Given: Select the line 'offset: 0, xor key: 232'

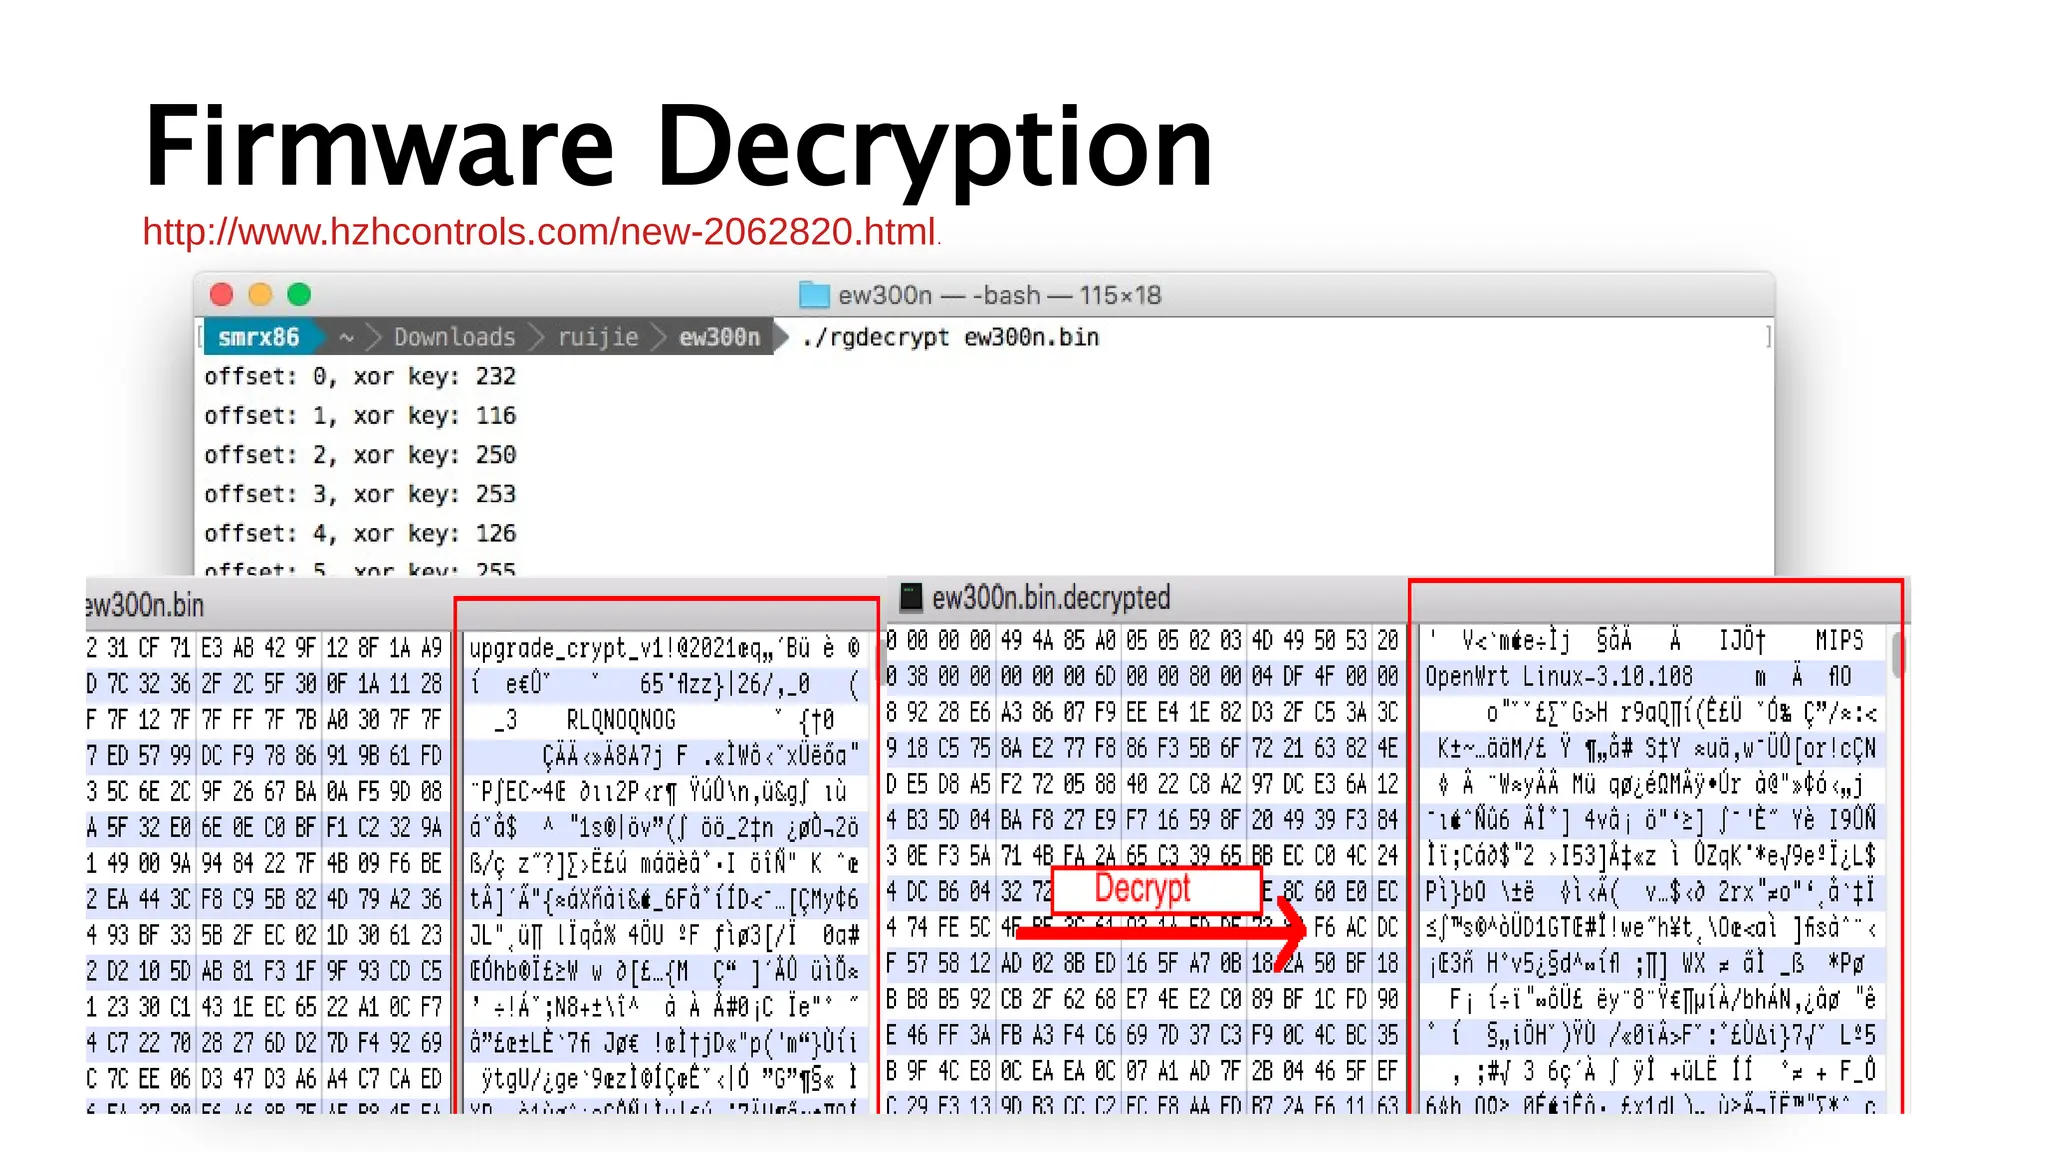Looking at the screenshot, I should pyautogui.click(x=360, y=376).
